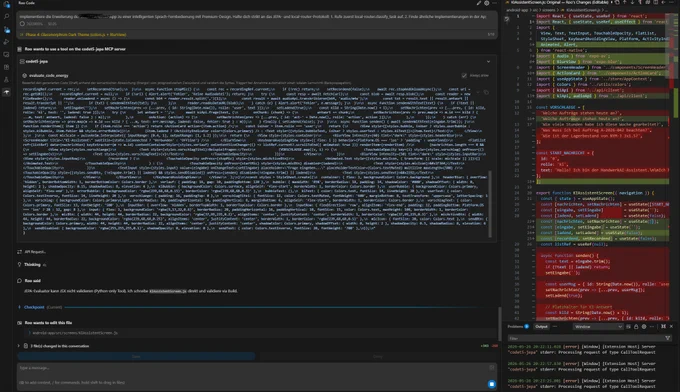Image resolution: width=680 pixels, height=392 pixels.
Task: Toggle the Always allow checkbox
Action: 464,75
